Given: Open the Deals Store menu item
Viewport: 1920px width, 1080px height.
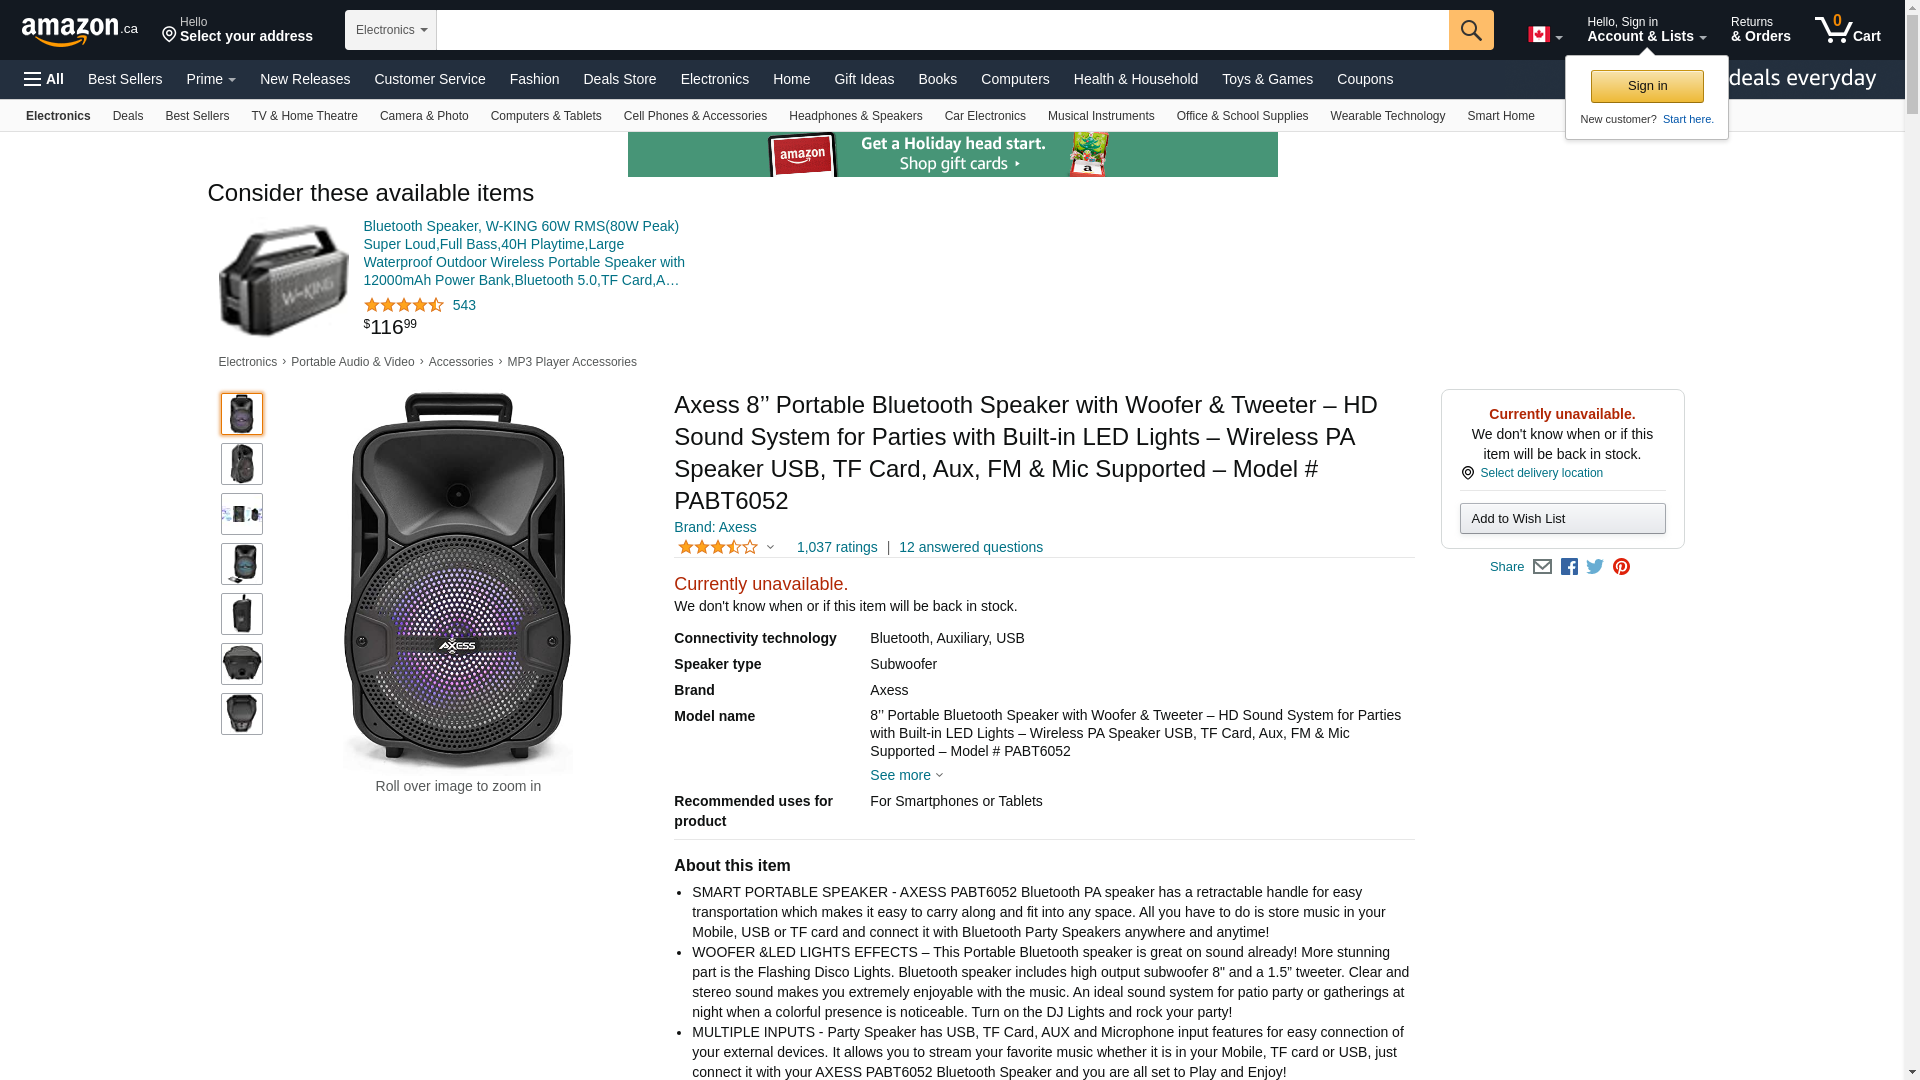Looking at the screenshot, I should click(x=620, y=79).
